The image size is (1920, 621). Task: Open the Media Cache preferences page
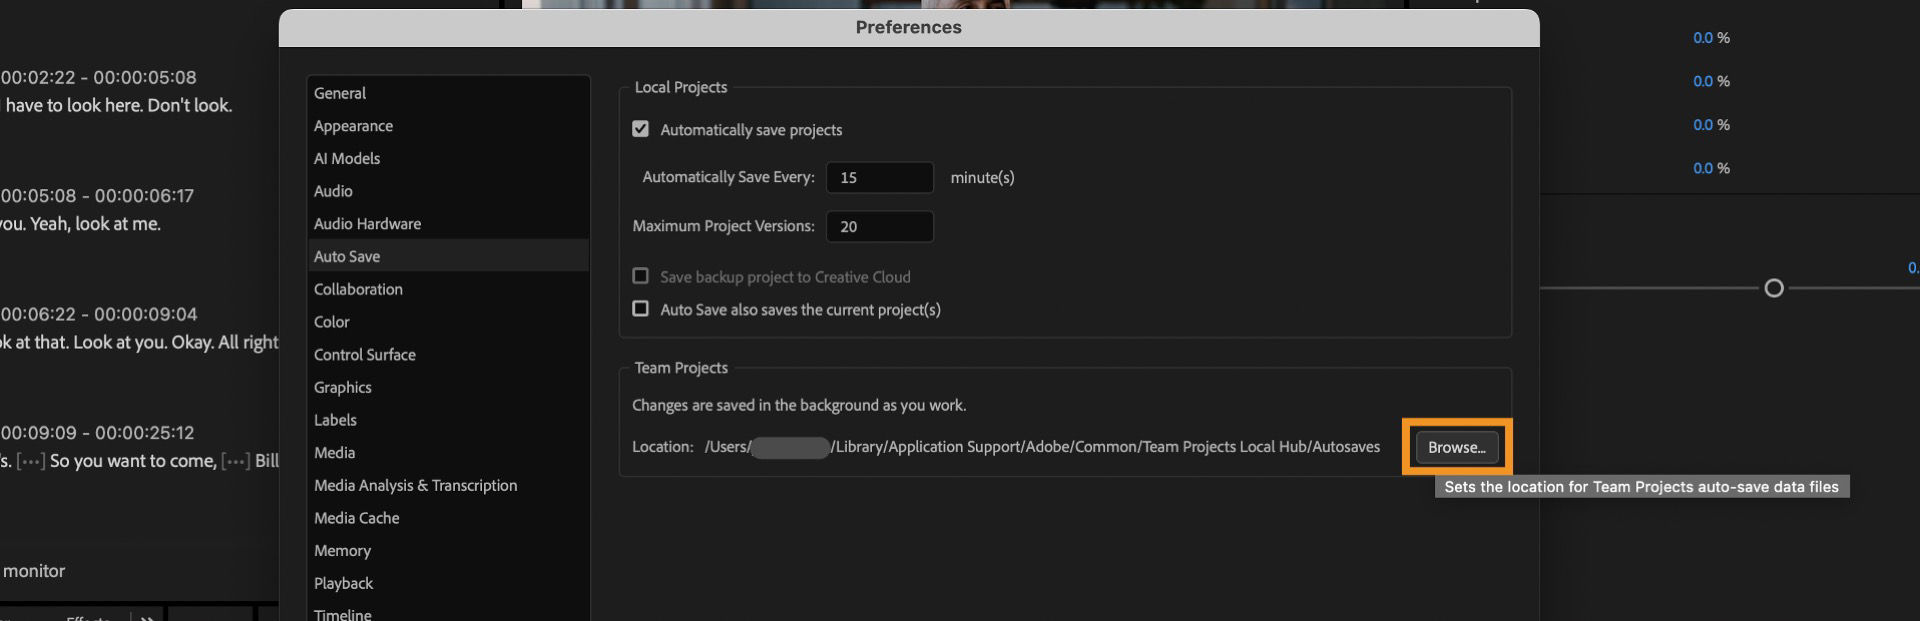coord(356,517)
